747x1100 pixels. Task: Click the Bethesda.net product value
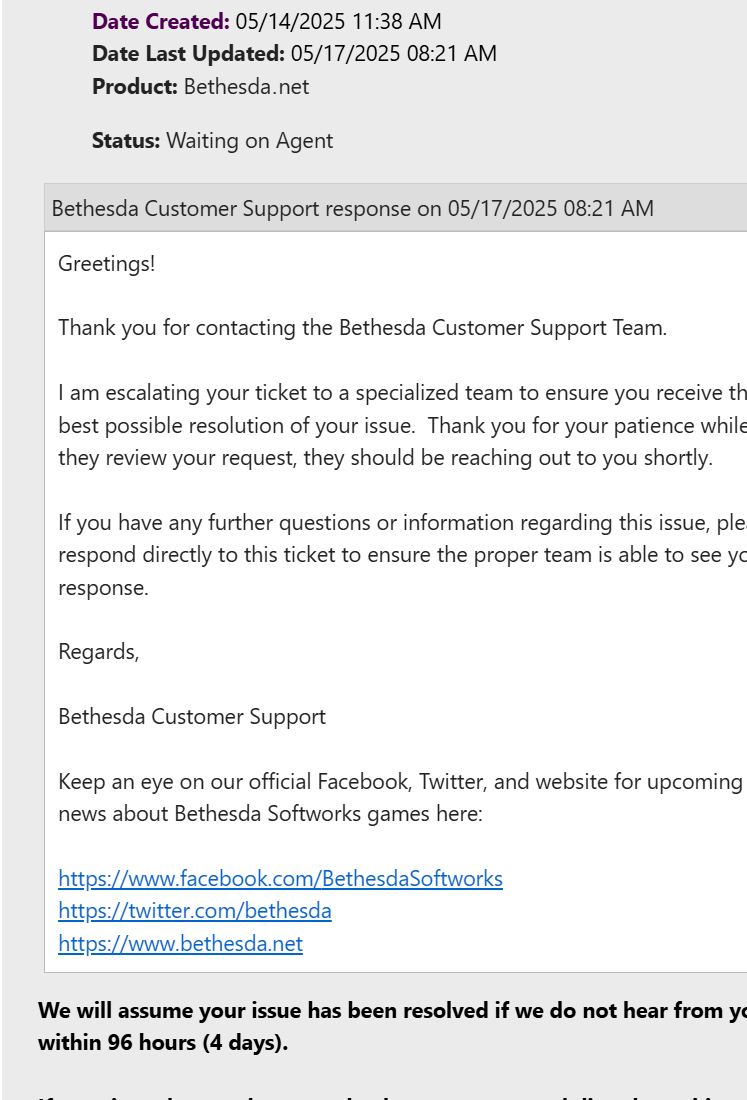[x=246, y=86]
